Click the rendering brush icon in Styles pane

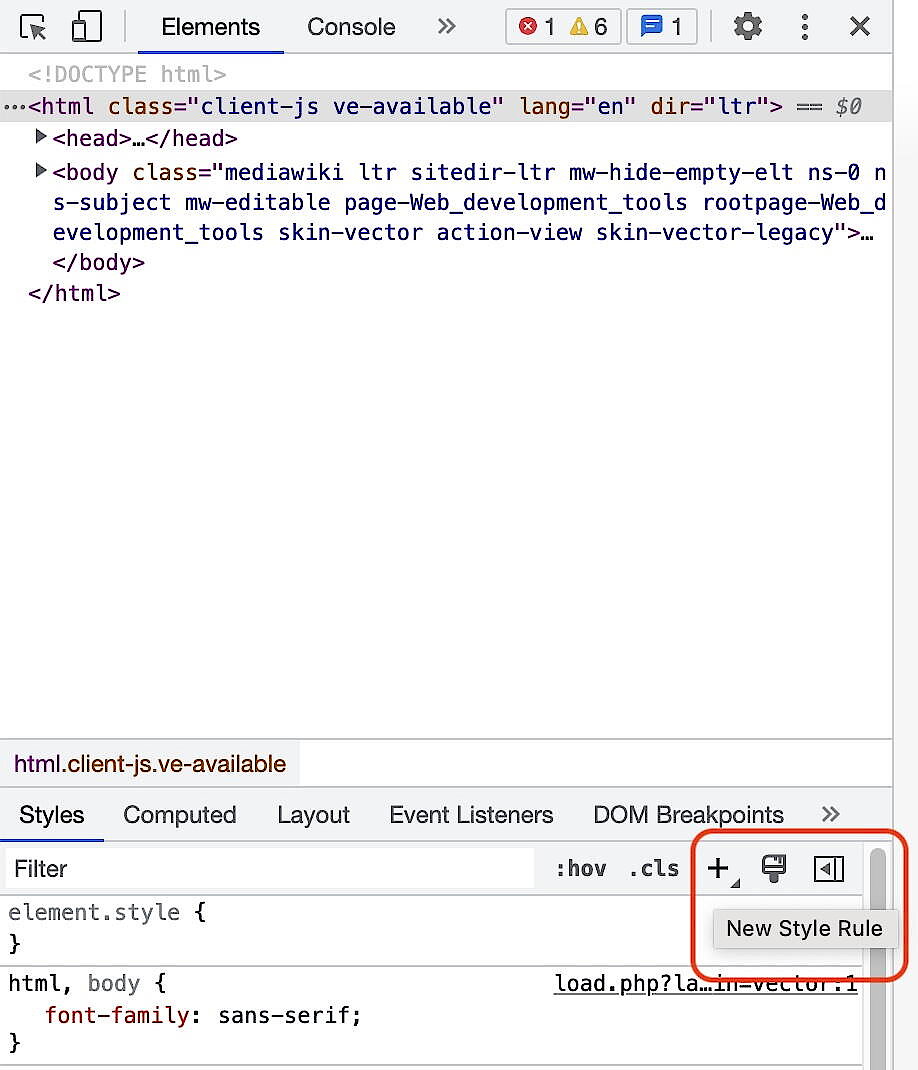[x=773, y=868]
